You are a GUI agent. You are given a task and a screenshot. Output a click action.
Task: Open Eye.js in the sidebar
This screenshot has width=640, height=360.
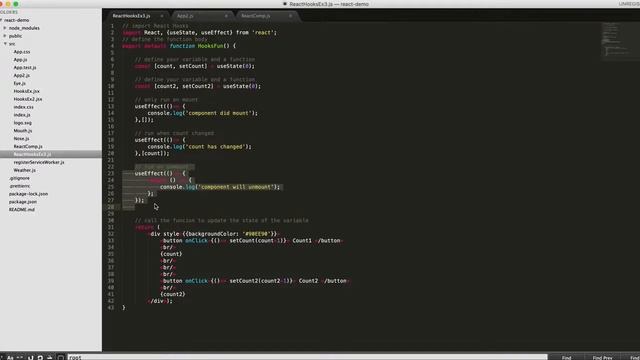[x=20, y=83]
